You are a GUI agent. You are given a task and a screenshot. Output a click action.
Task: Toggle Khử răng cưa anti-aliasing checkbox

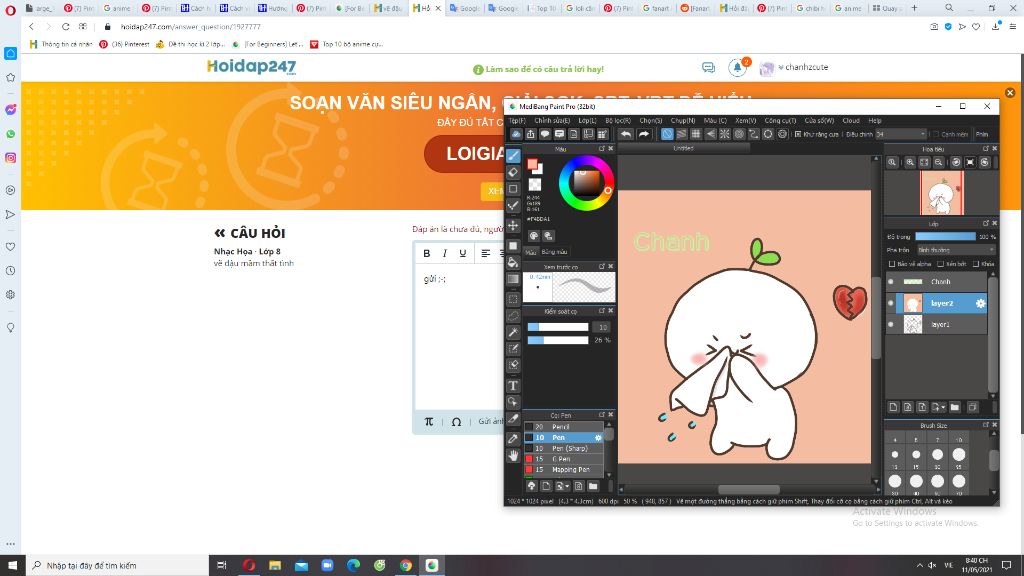(797, 135)
